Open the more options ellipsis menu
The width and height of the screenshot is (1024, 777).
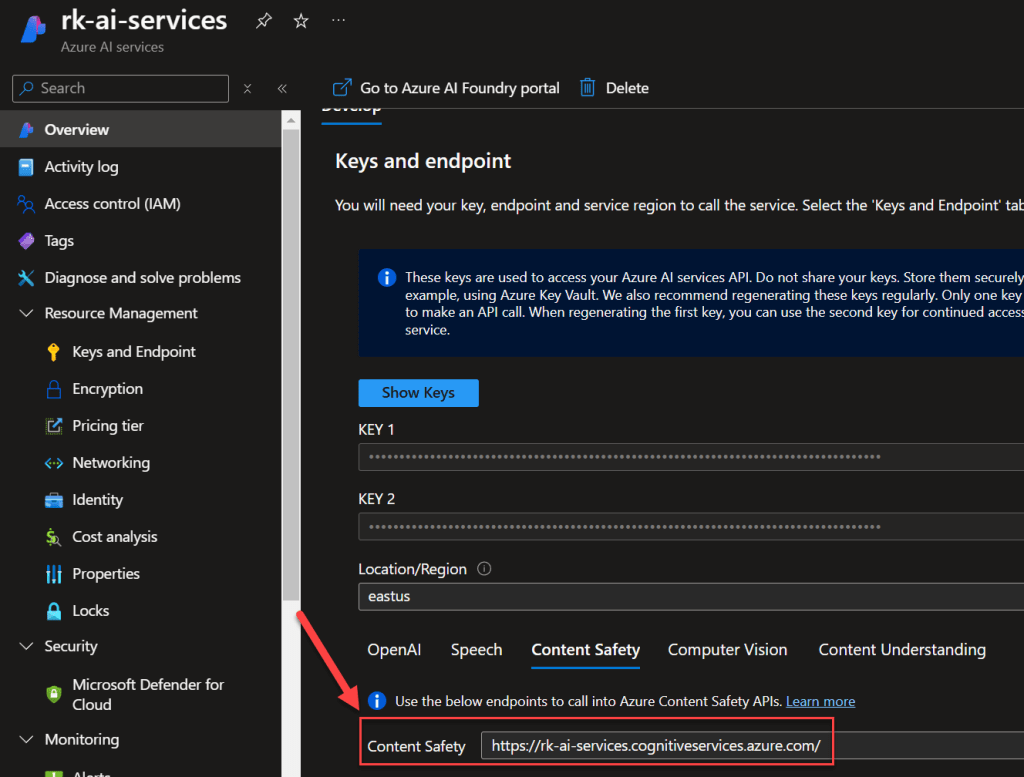pos(339,20)
